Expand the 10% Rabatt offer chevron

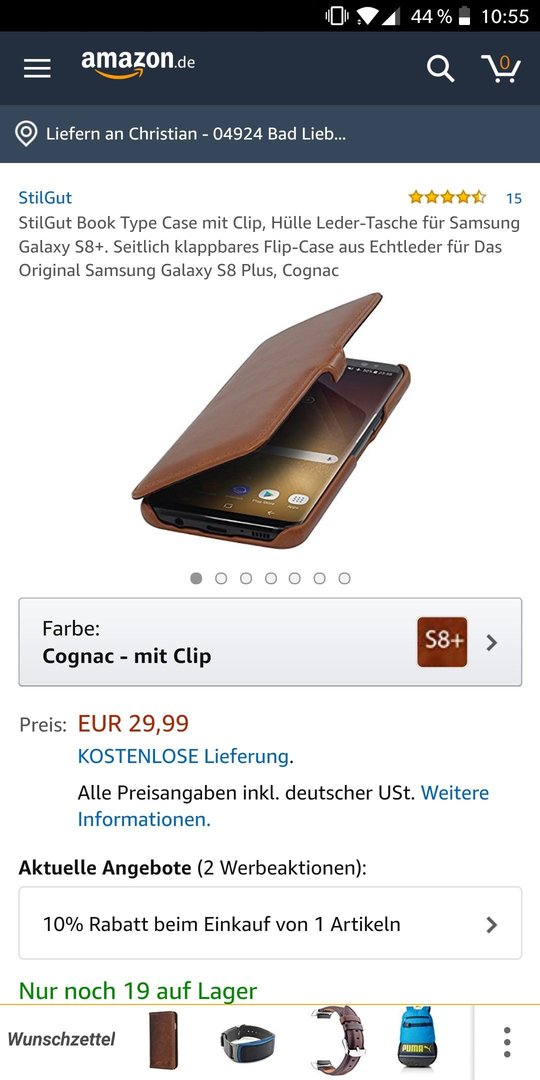[491, 924]
